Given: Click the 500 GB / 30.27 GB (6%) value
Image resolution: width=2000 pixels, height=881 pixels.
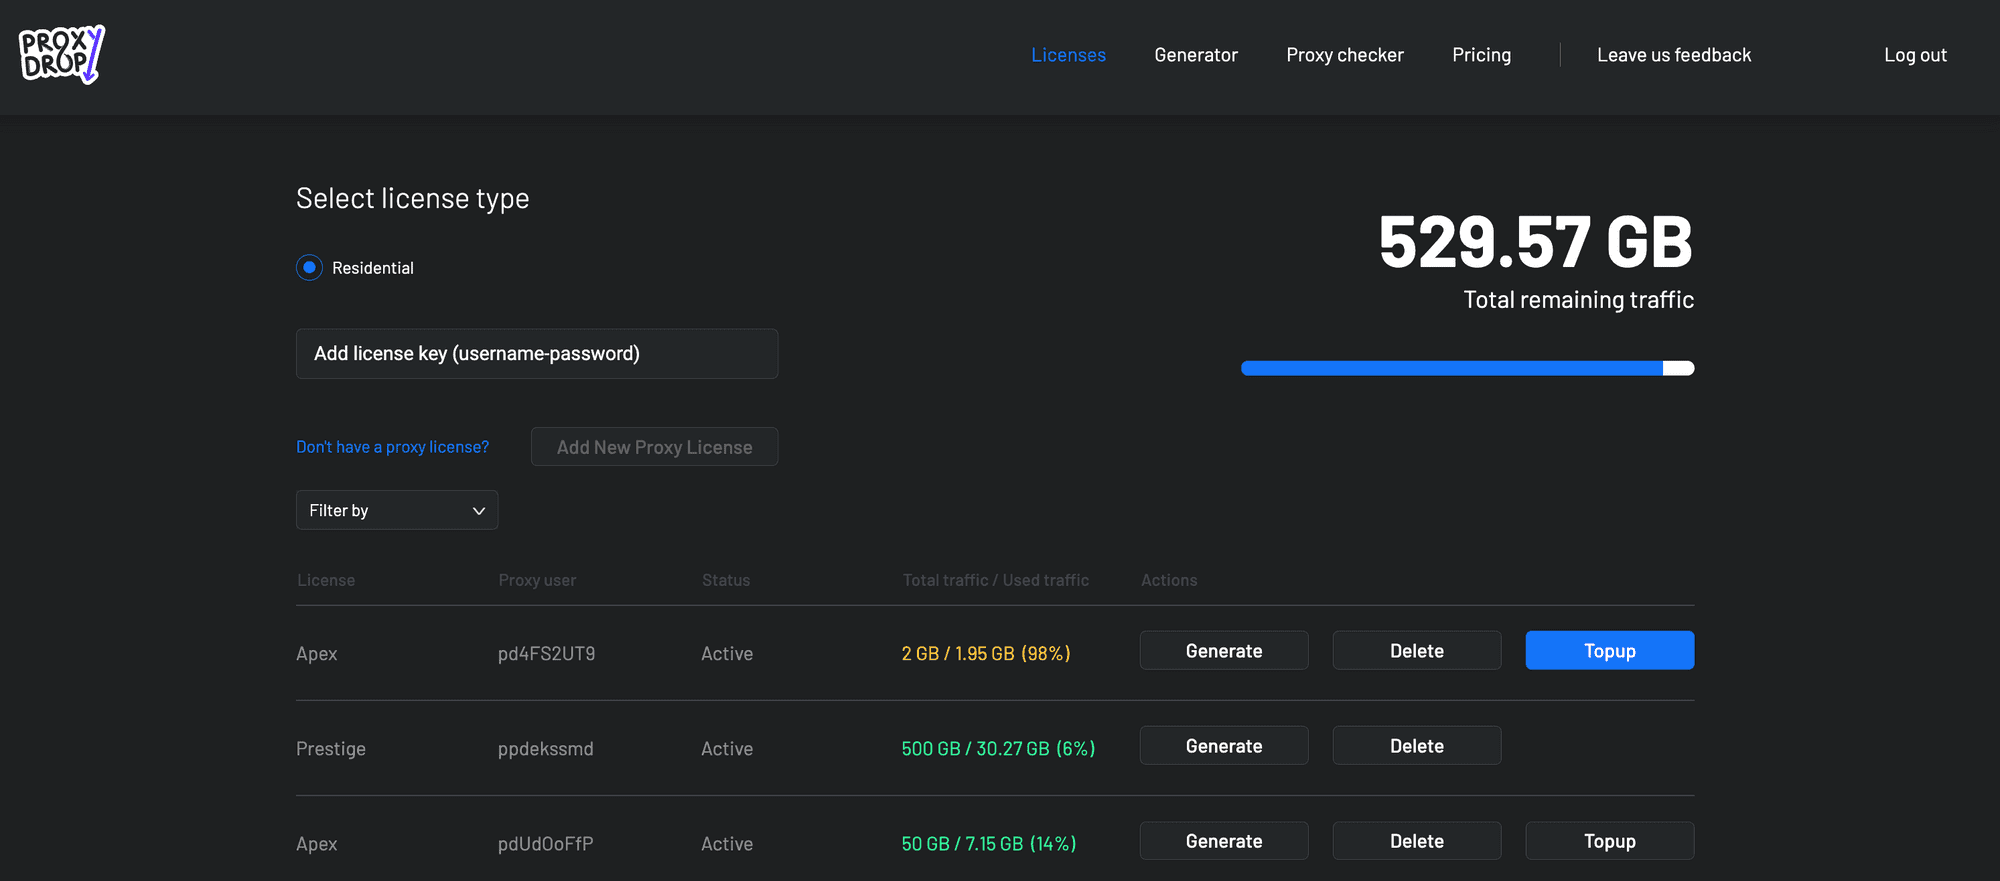Looking at the screenshot, I should click(998, 749).
